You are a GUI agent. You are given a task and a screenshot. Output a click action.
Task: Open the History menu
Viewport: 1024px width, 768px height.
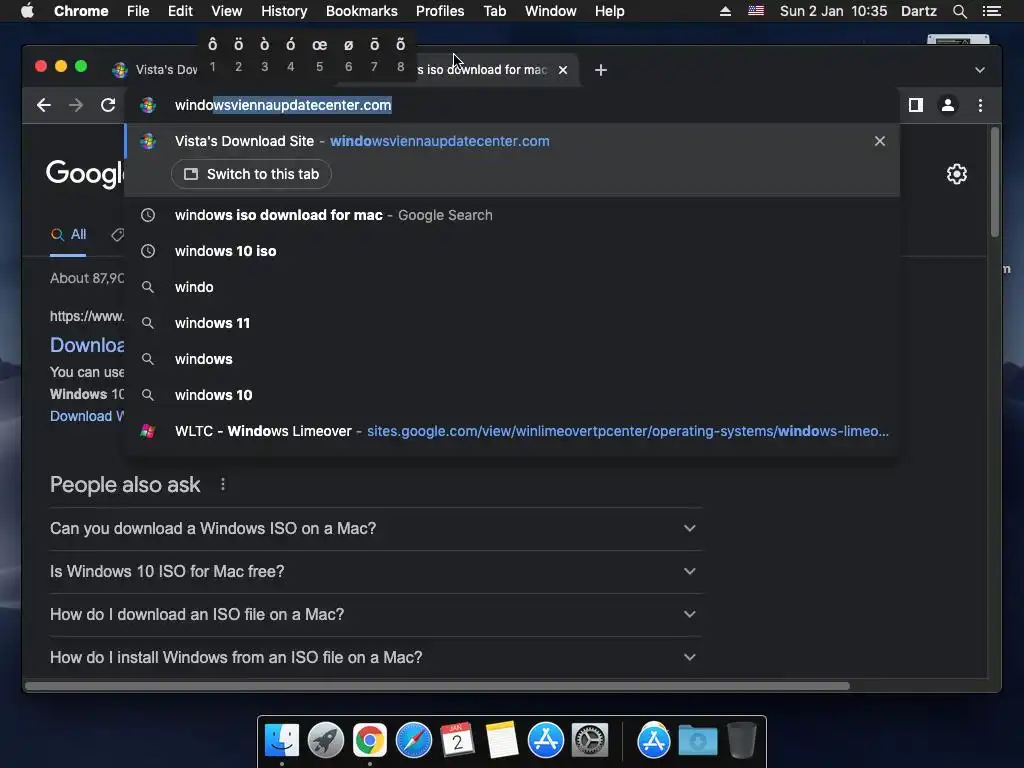point(284,11)
